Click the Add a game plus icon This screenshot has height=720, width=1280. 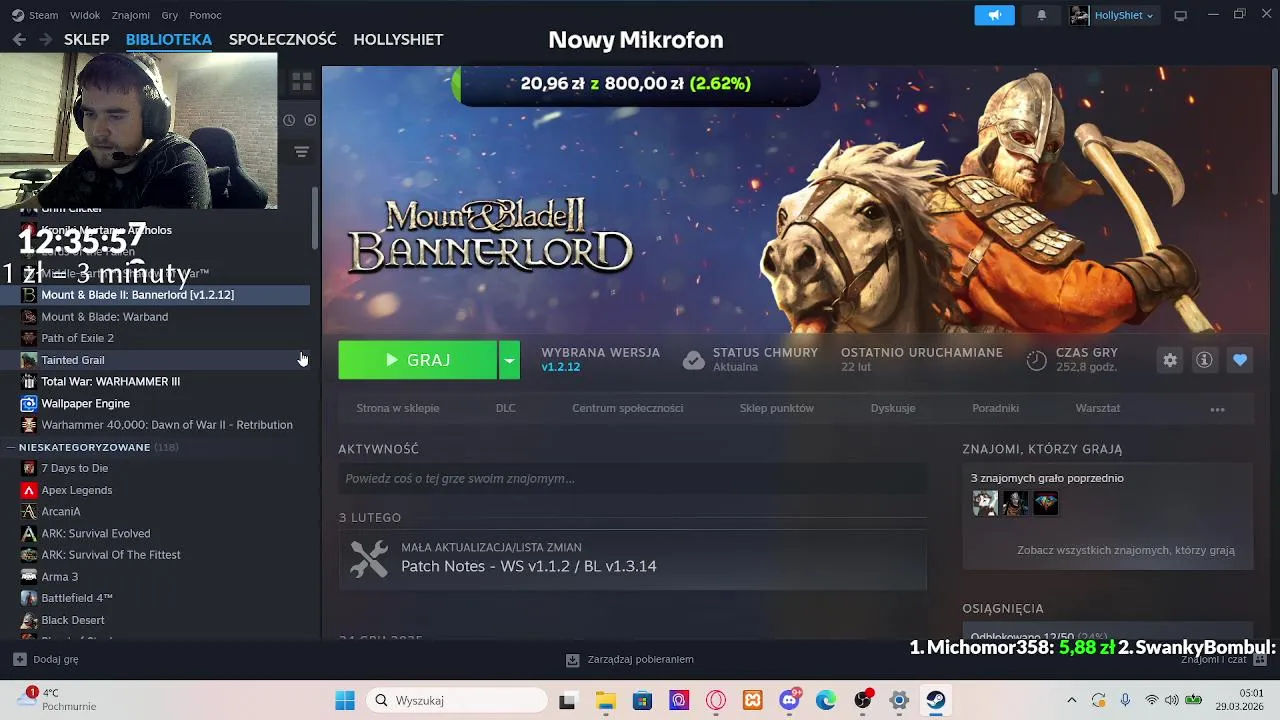pyautogui.click(x=19, y=659)
